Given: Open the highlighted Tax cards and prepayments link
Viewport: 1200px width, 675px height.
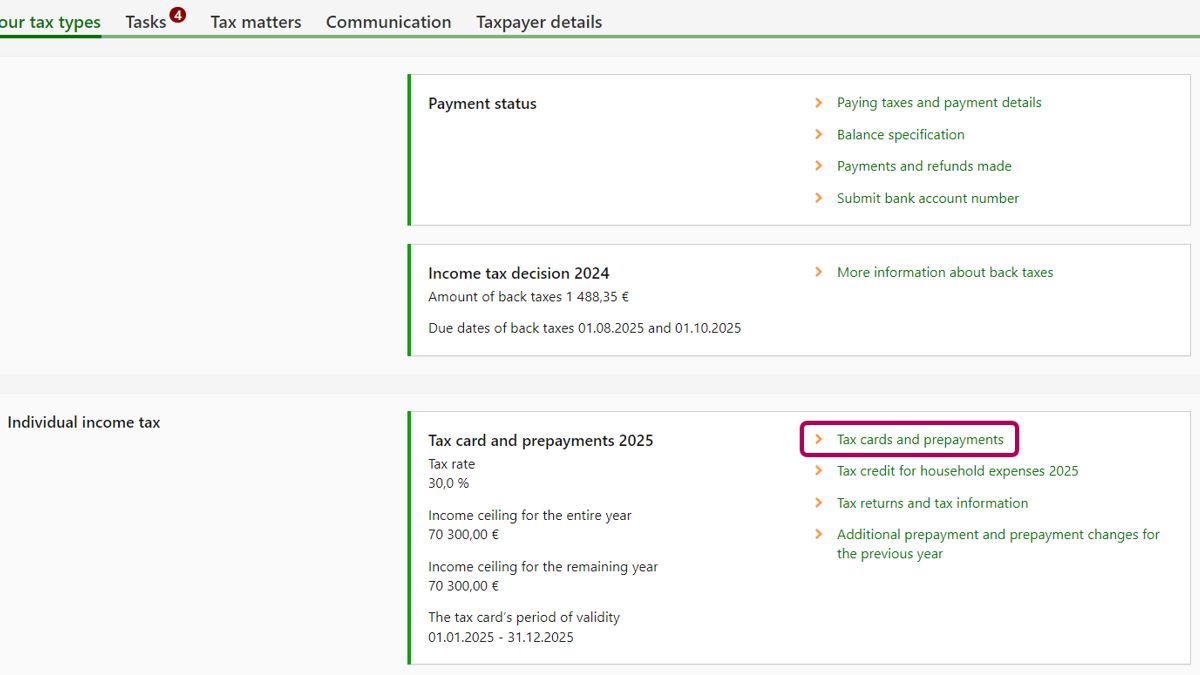Looking at the screenshot, I should pyautogui.click(x=920, y=440).
